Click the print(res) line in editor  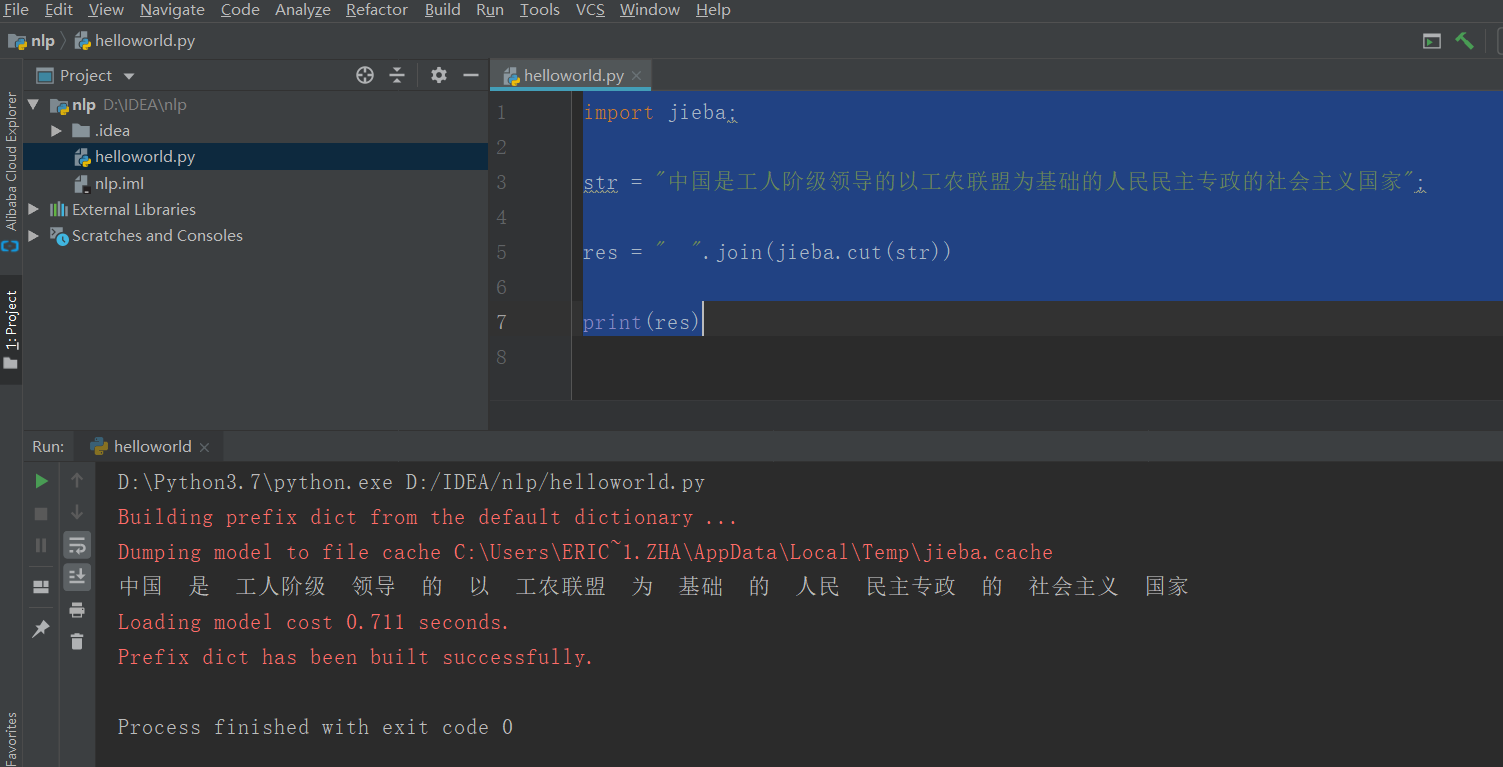643,322
